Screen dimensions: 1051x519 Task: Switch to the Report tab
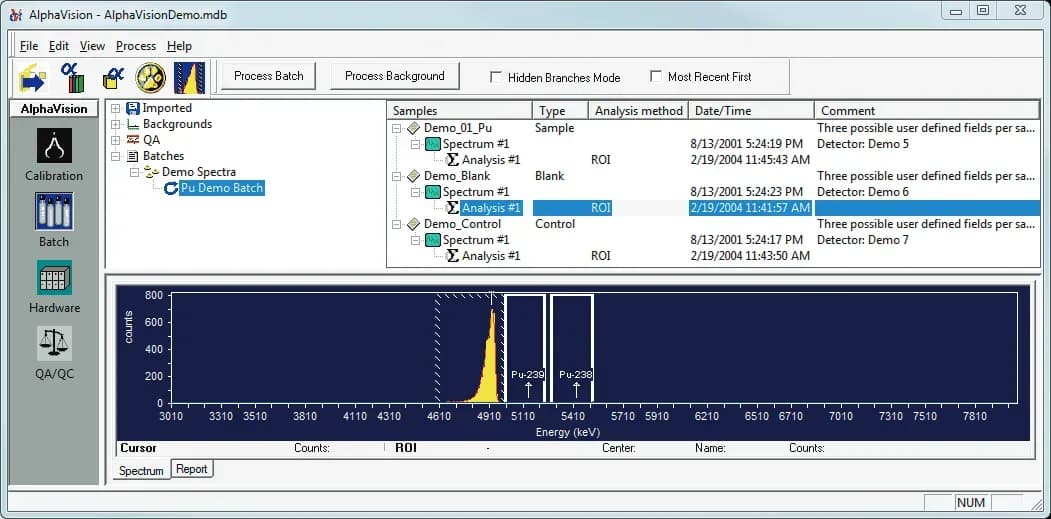192,469
